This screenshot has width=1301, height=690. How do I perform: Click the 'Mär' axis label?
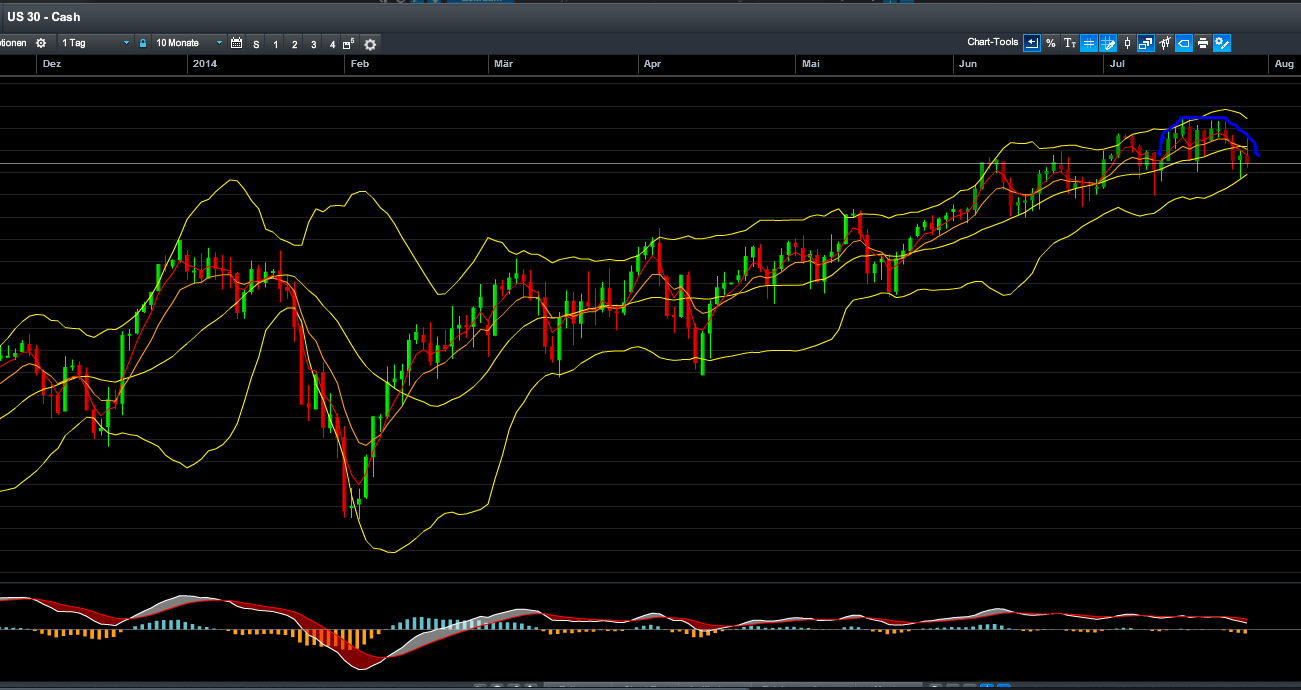[504, 64]
